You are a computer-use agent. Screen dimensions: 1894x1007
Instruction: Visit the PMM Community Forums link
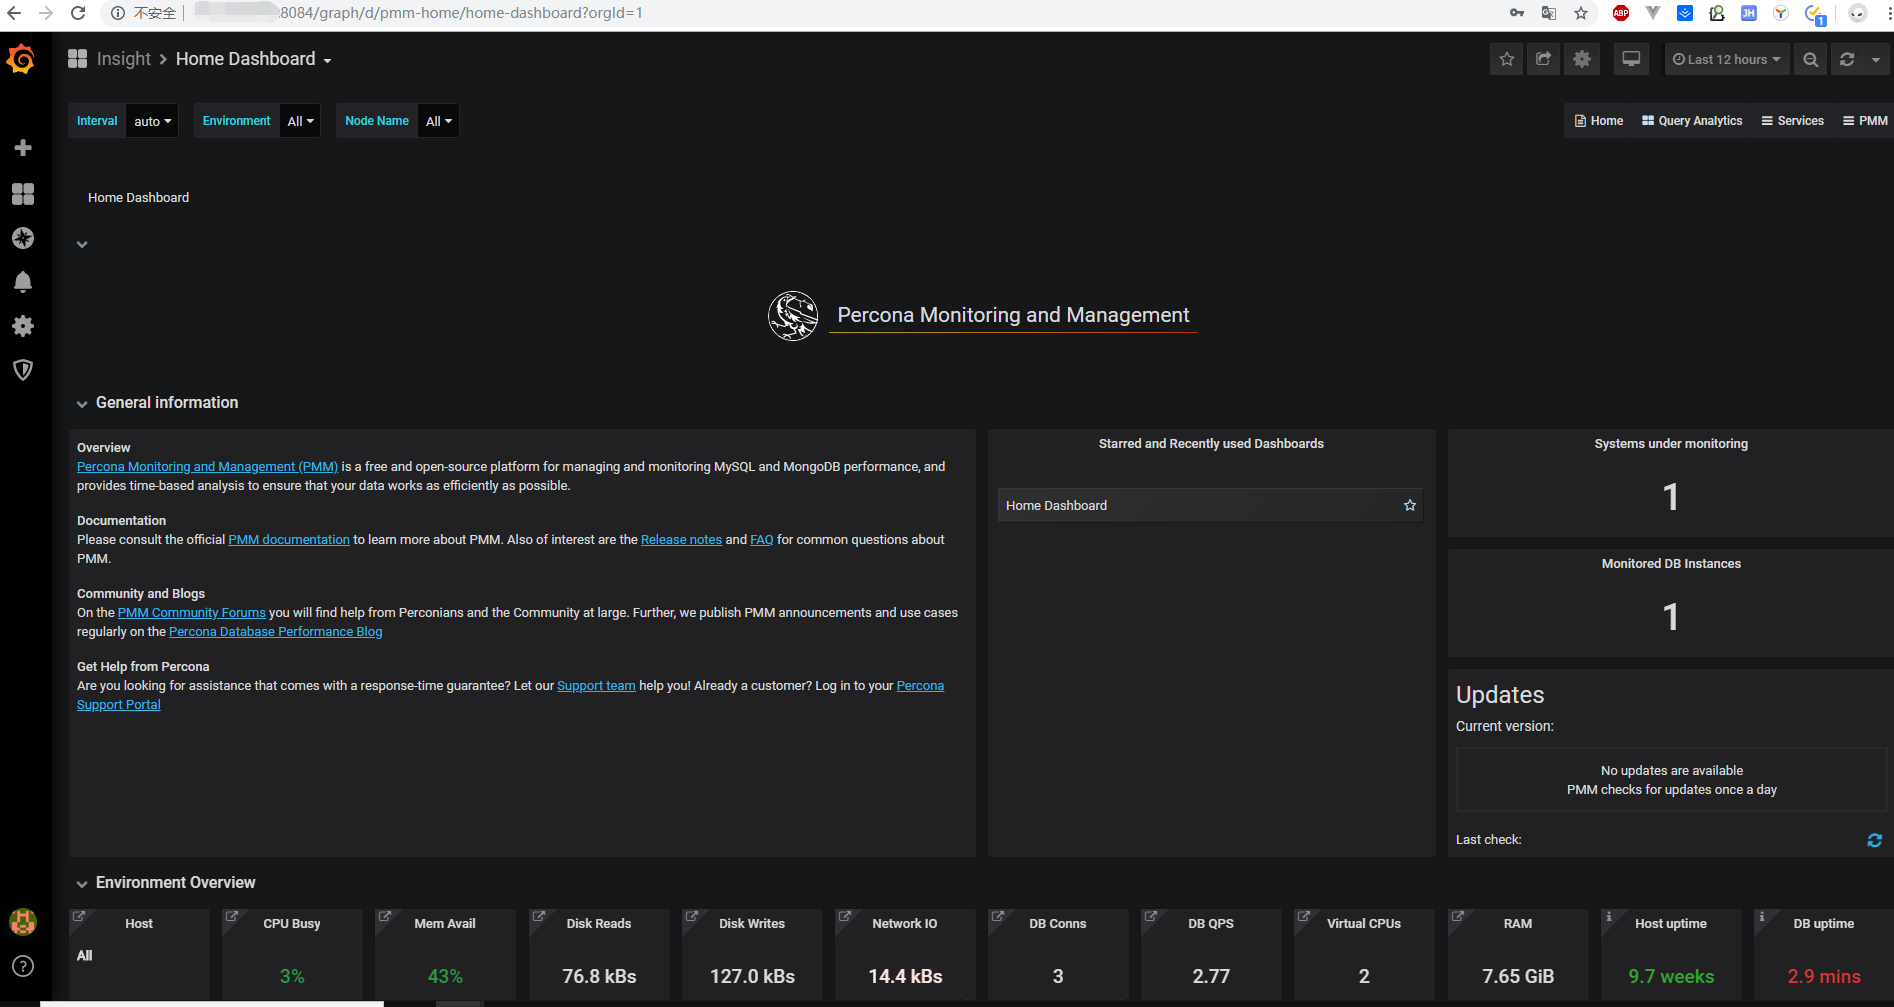pos(192,612)
